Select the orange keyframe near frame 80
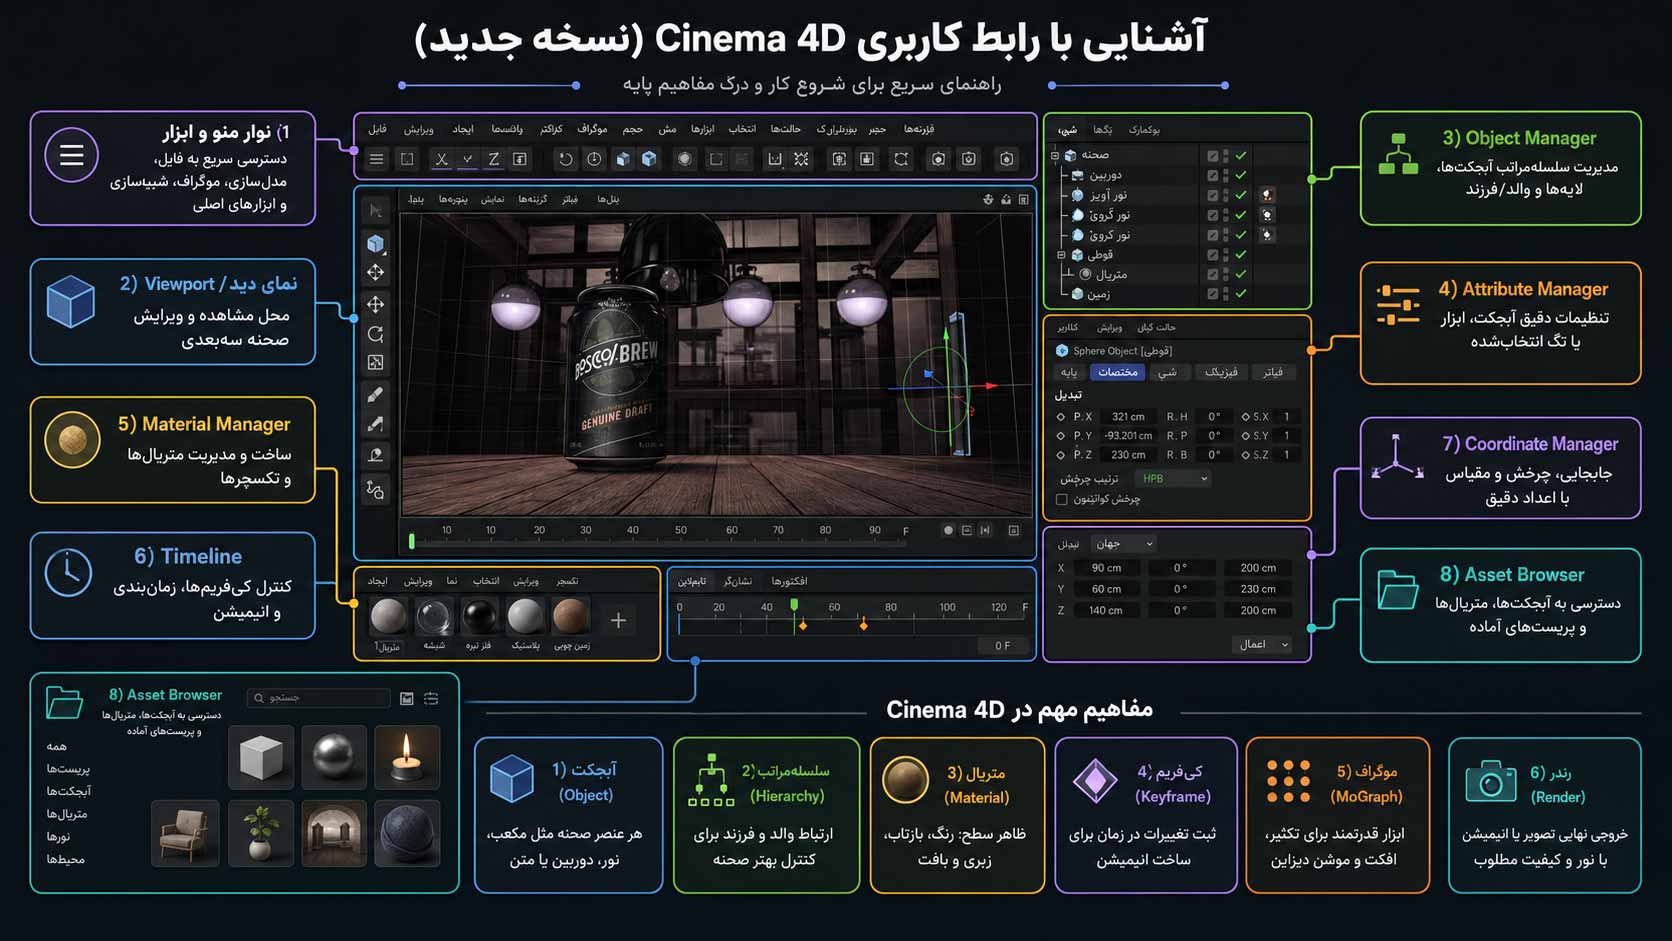 (864, 625)
